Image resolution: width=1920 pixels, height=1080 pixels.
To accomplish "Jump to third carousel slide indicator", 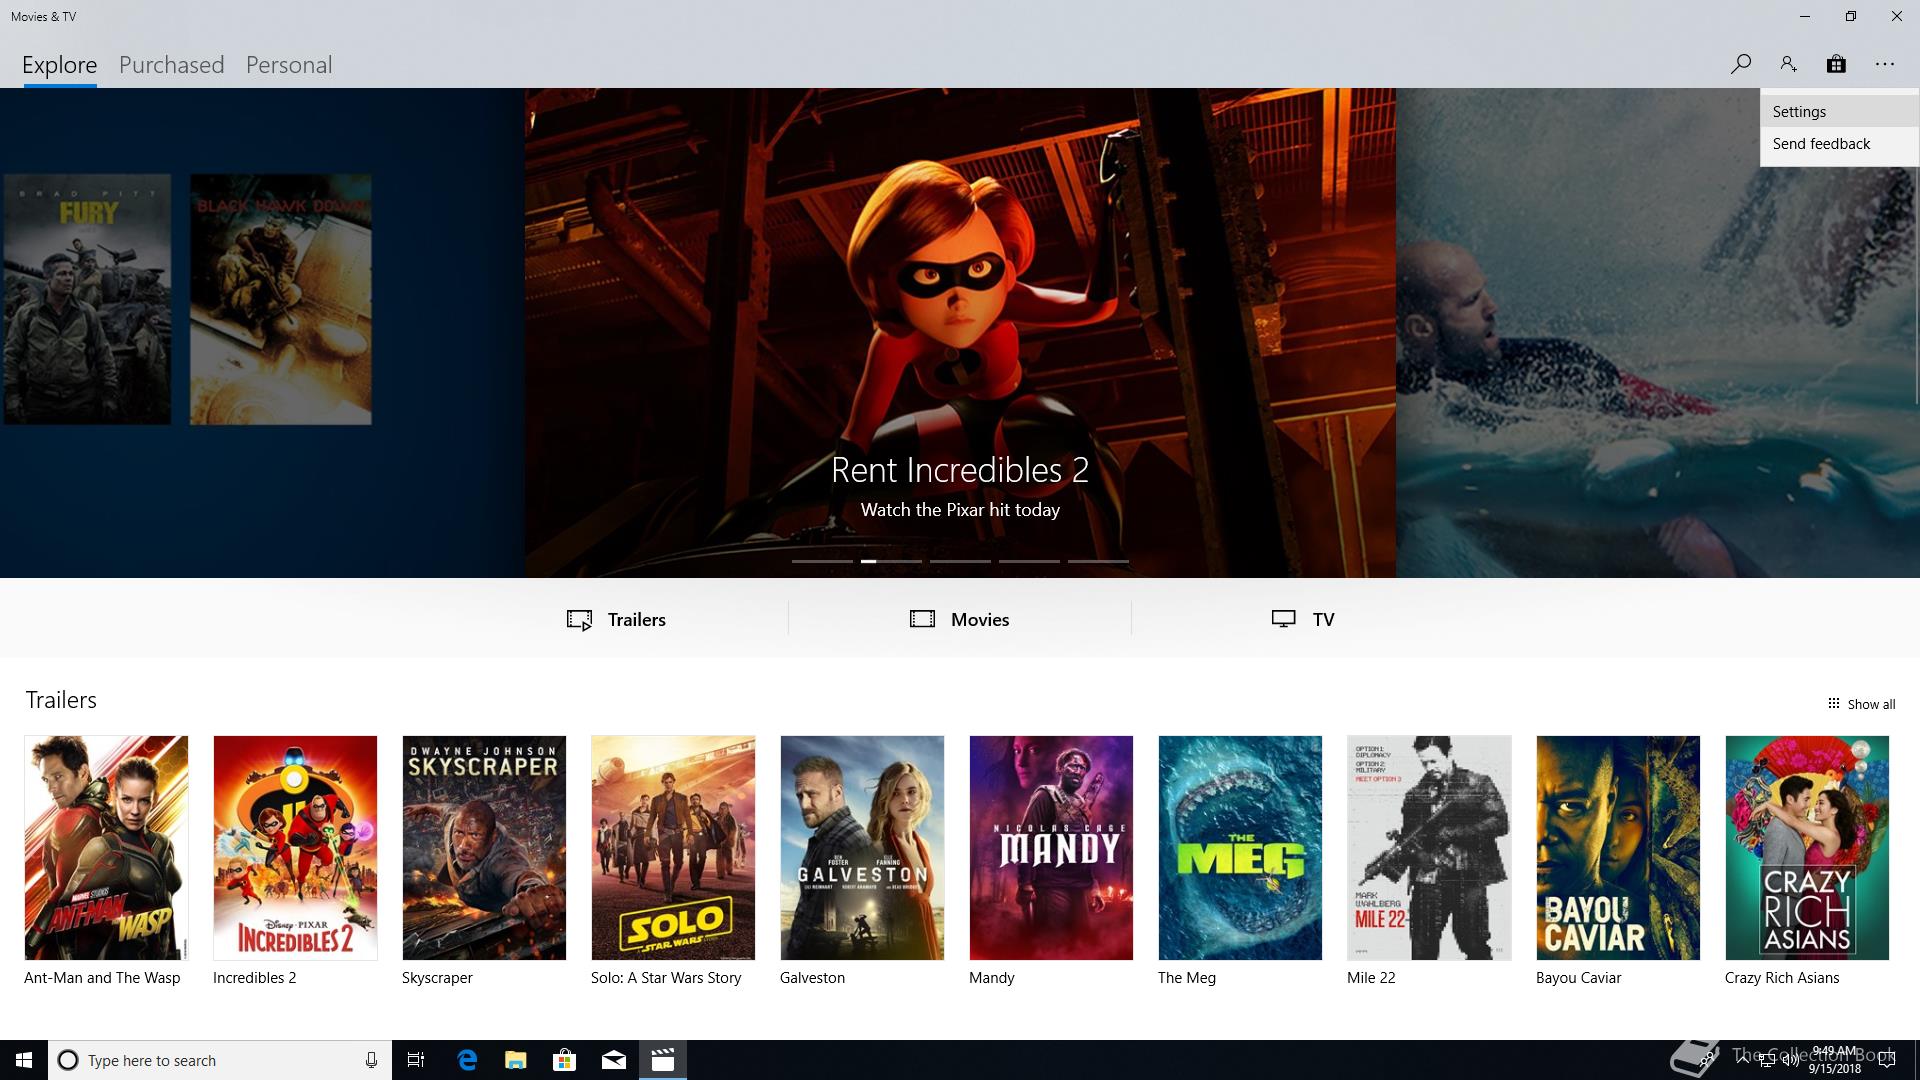I will click(960, 562).
